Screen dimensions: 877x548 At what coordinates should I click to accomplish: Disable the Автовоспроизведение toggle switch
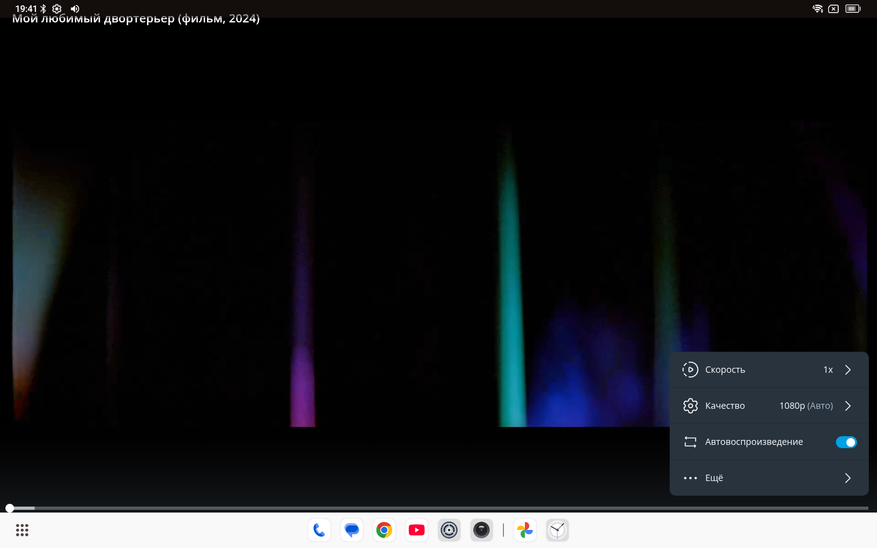coord(846,442)
